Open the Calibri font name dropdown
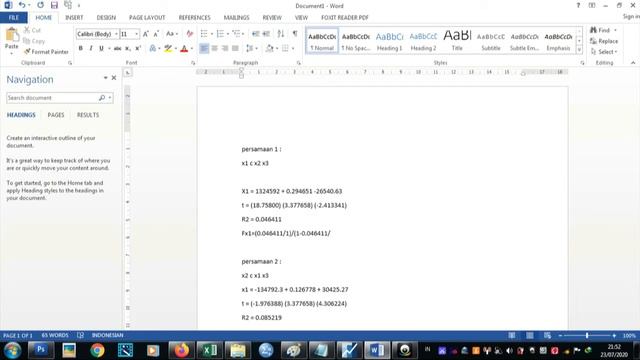 (116, 34)
